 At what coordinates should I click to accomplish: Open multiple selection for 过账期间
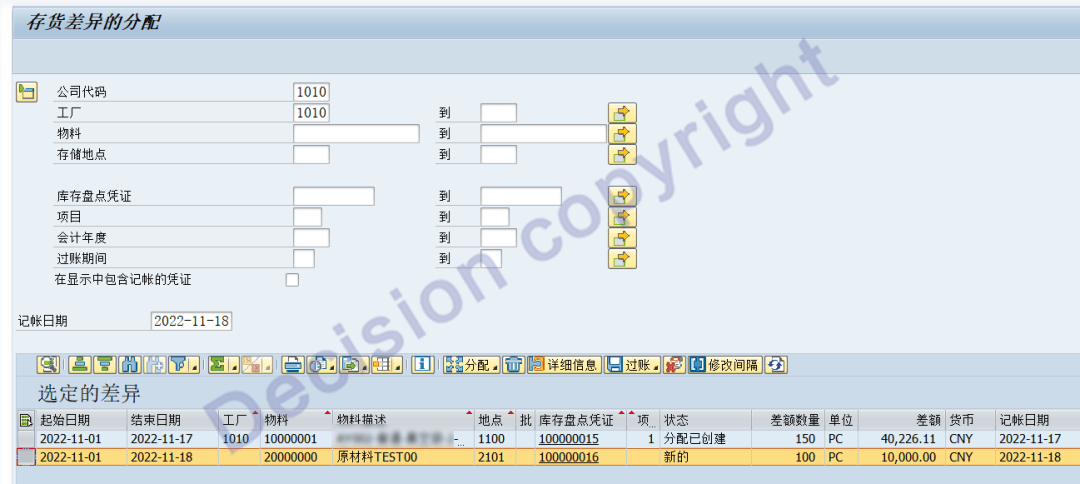pyautogui.click(x=622, y=259)
